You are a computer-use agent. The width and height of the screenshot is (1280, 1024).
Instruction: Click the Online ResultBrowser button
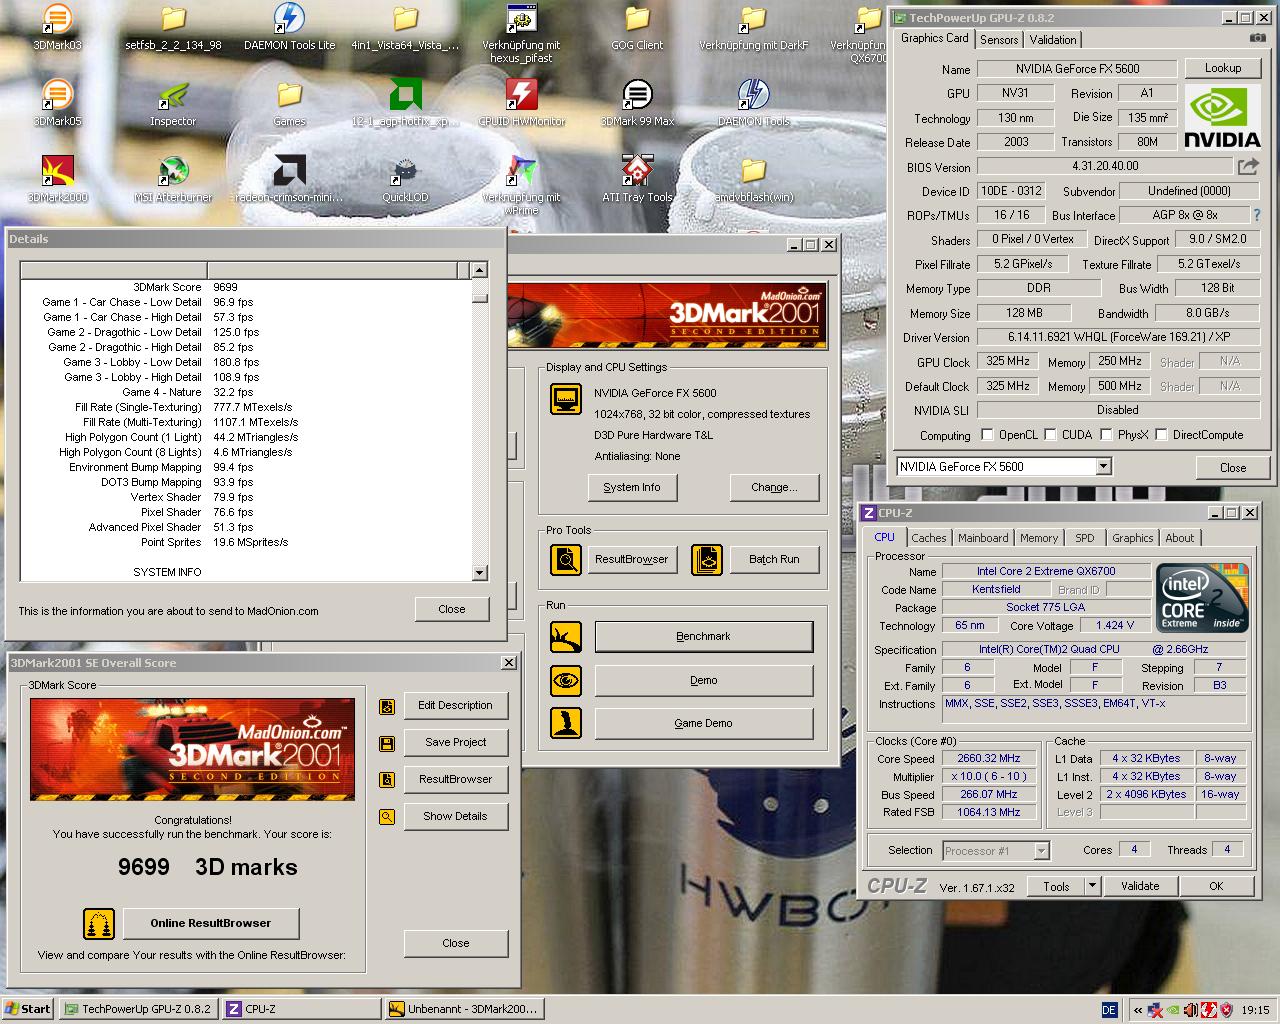tap(211, 923)
